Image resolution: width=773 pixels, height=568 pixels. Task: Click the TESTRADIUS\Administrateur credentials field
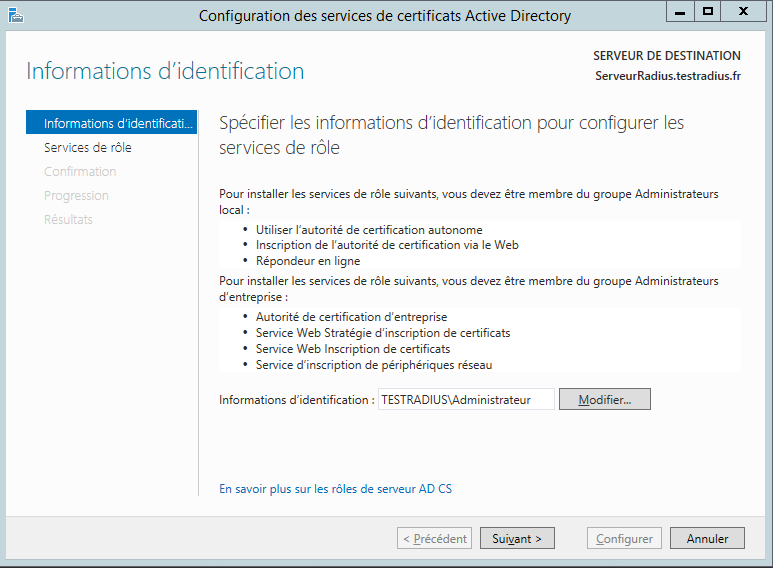466,399
